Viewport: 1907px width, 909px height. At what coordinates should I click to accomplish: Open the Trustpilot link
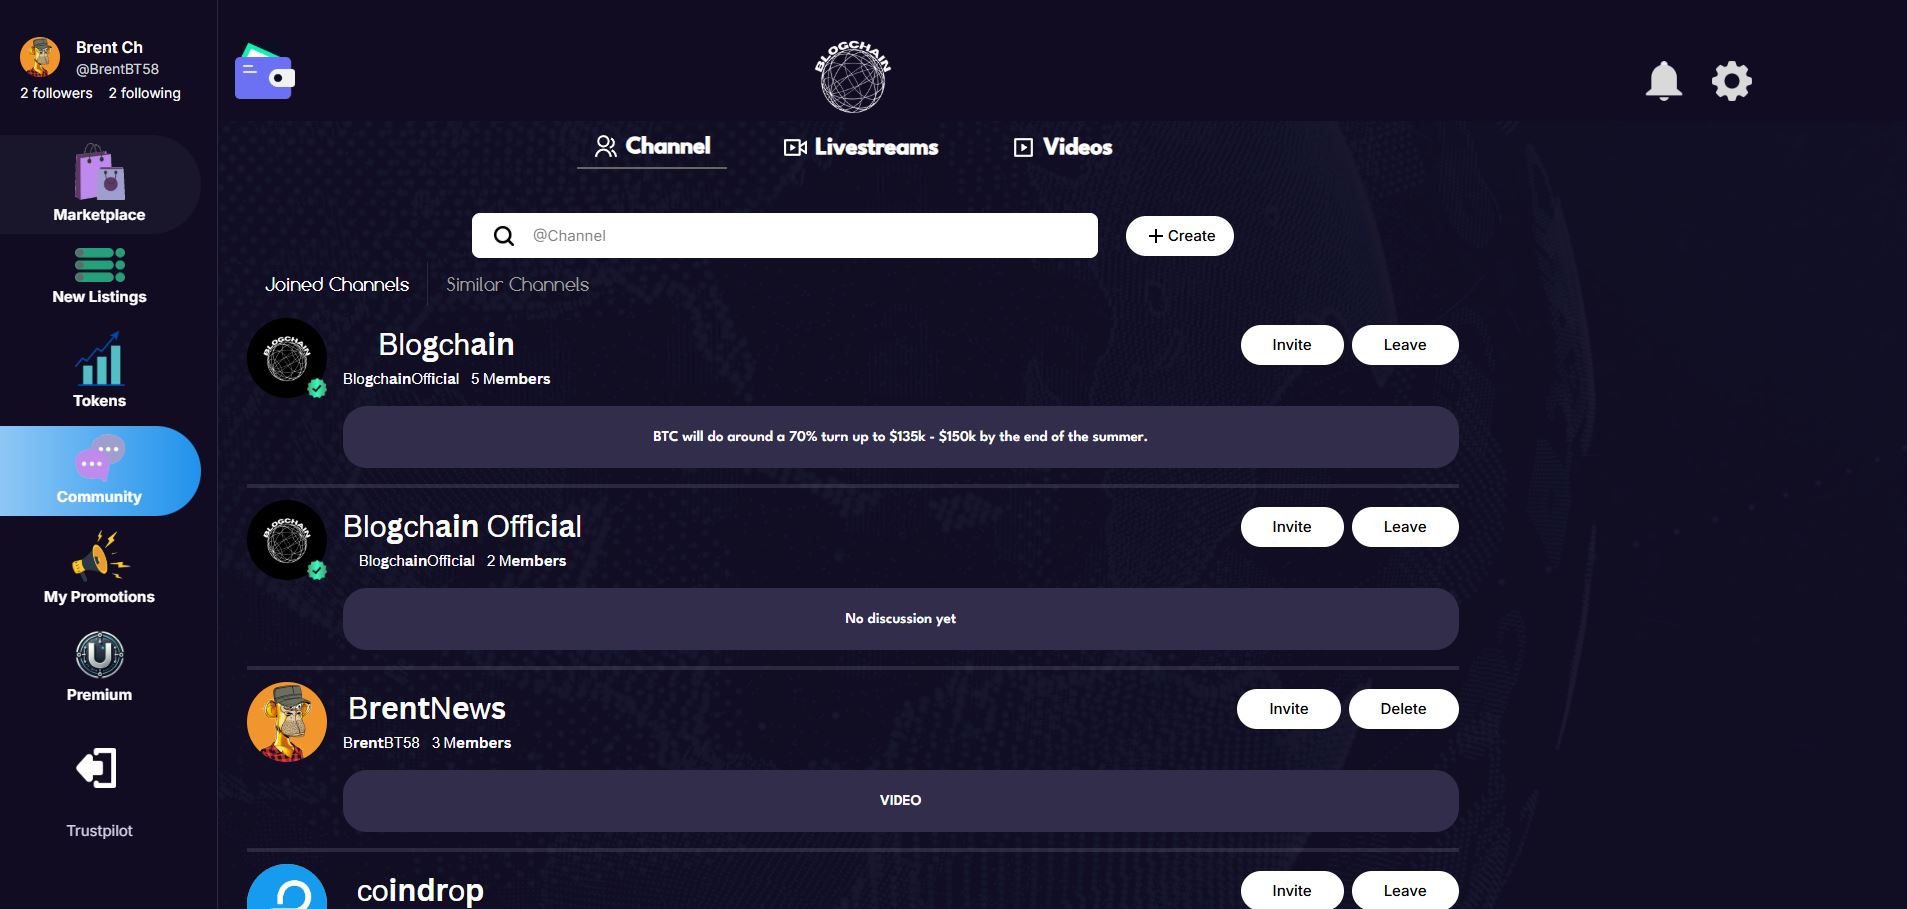99,831
